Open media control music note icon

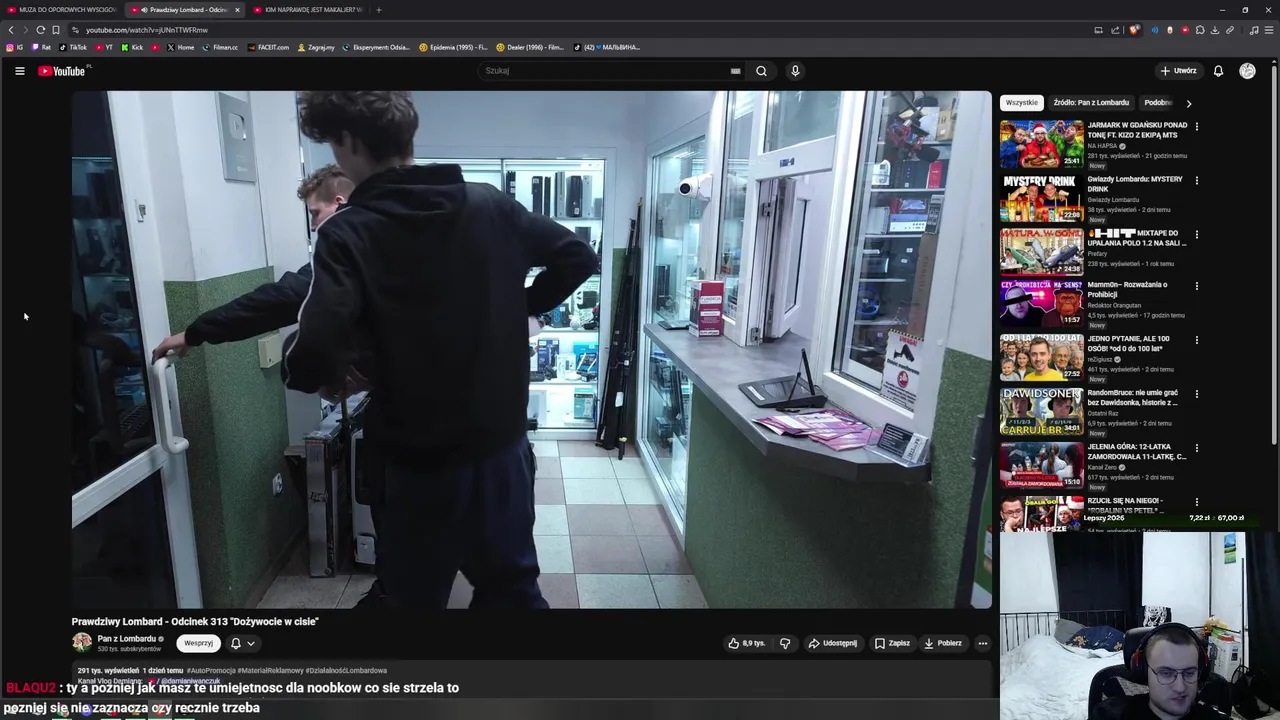point(1254,30)
